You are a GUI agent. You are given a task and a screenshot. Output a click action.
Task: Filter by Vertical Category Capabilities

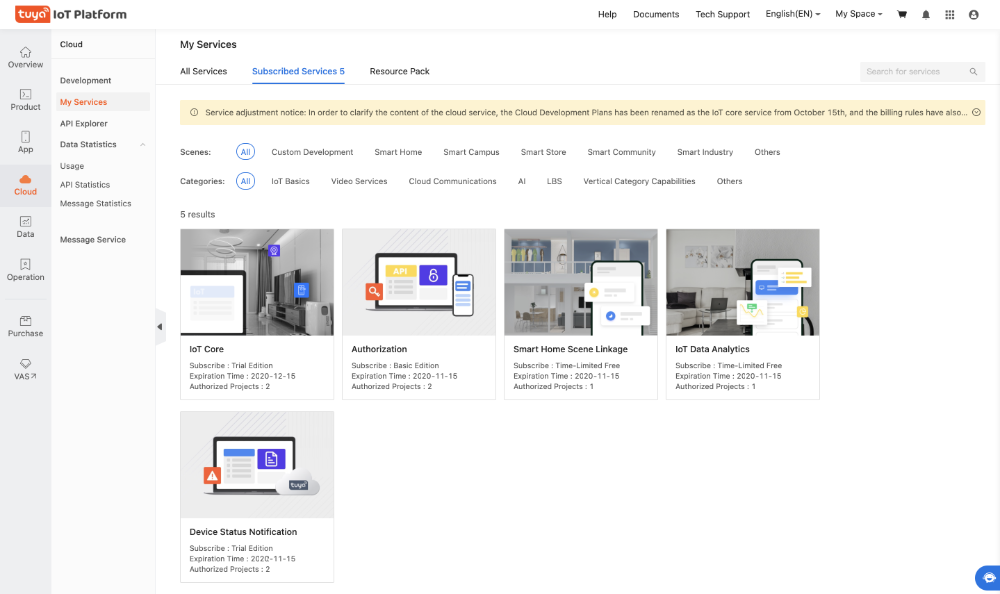click(x=639, y=181)
